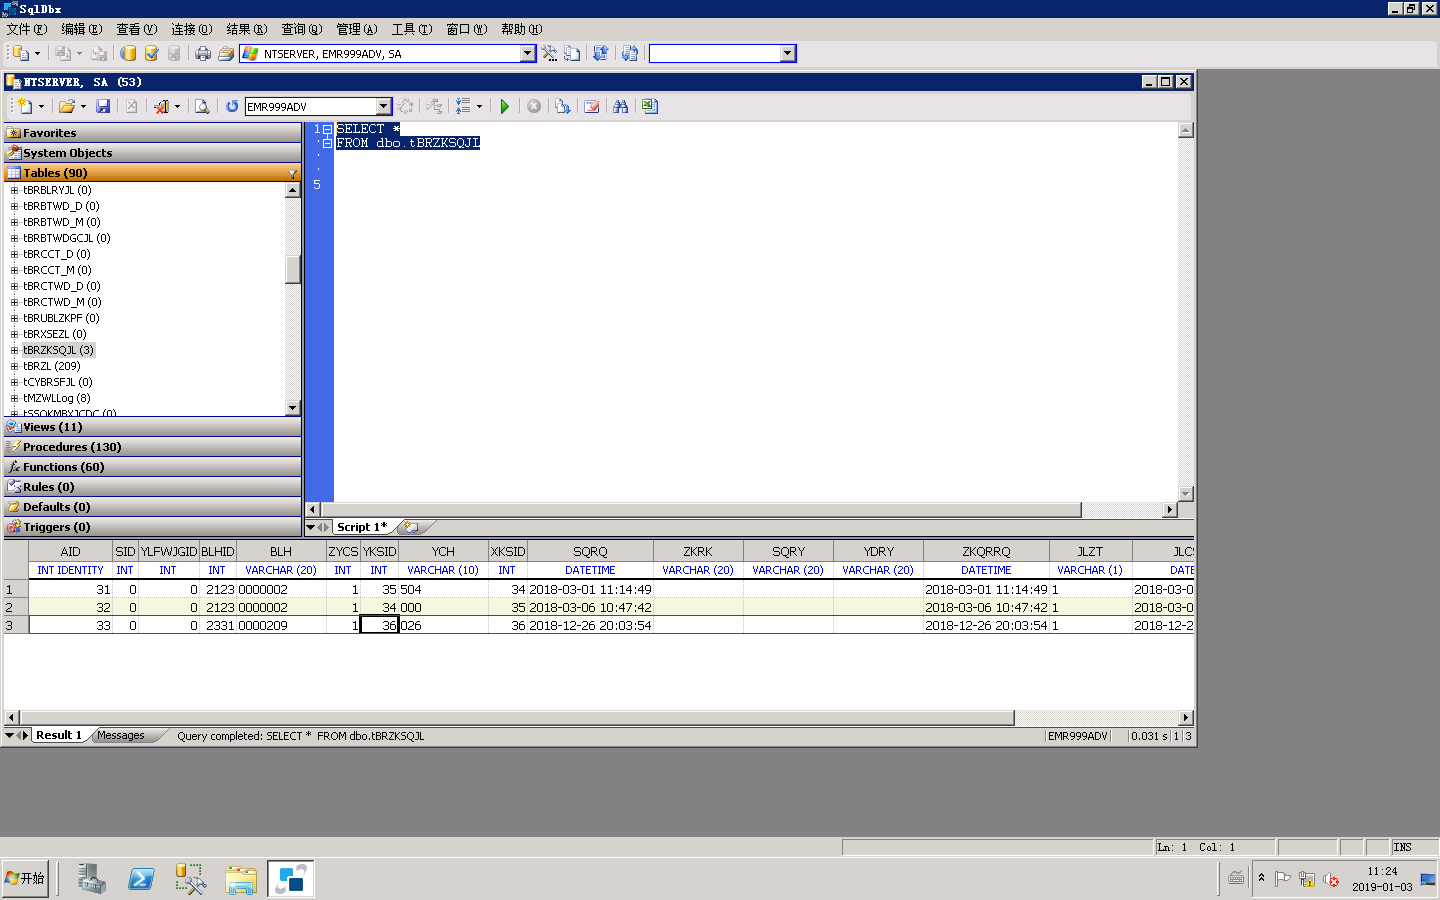Expand the tBRBLRYJL (0) table node
Image resolution: width=1440 pixels, height=900 pixels.
pos(14,190)
